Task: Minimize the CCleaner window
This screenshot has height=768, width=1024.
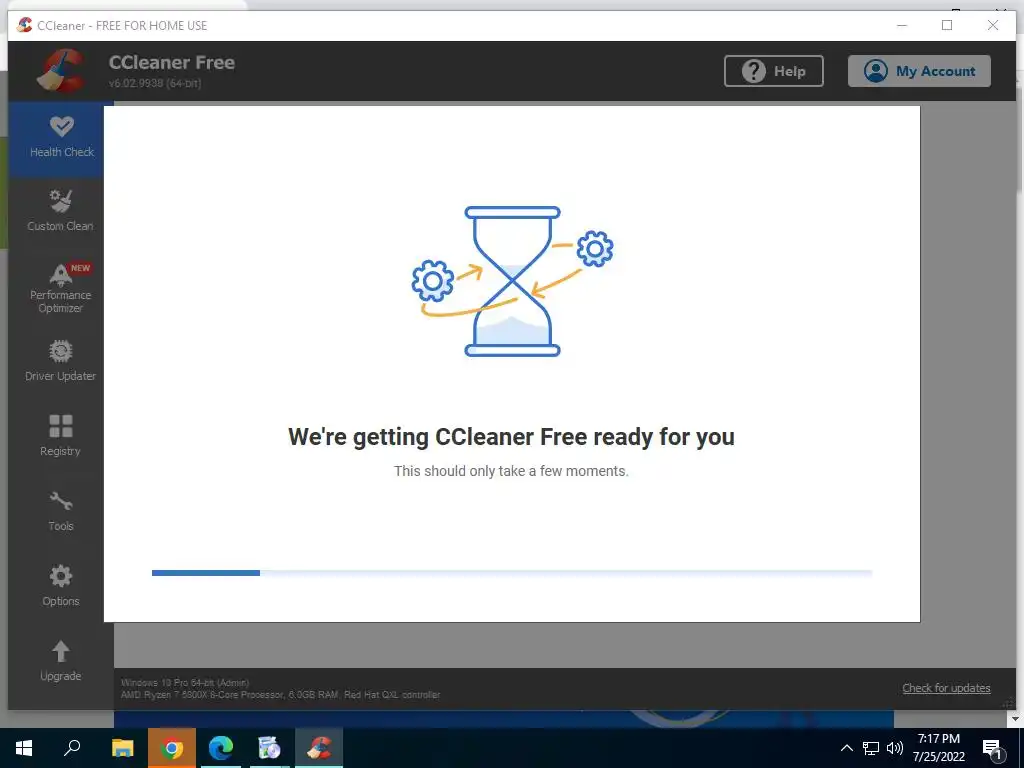Action: pyautogui.click(x=902, y=25)
